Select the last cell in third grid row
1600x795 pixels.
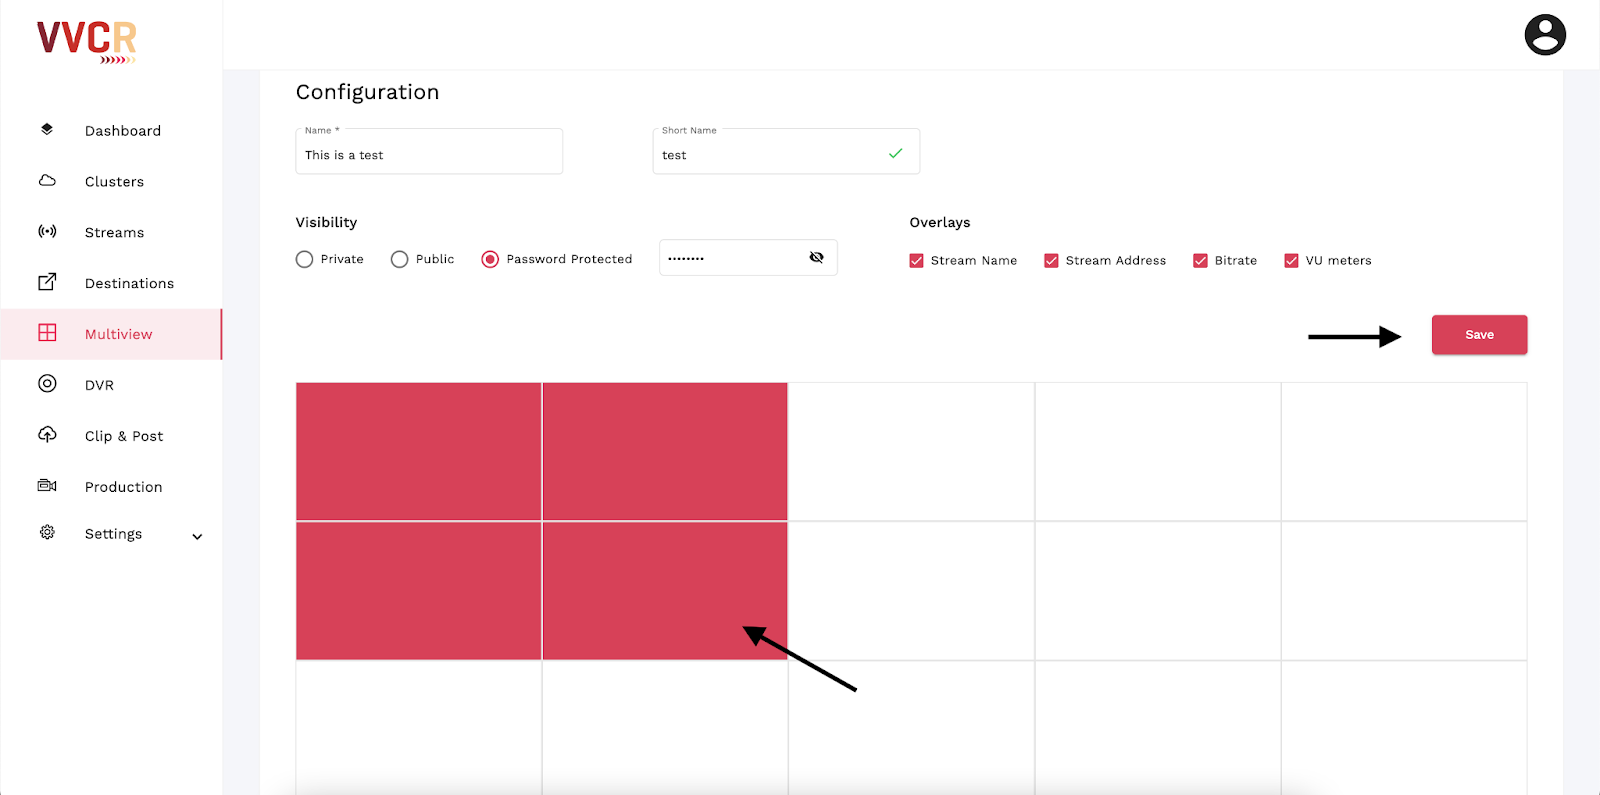click(1404, 728)
